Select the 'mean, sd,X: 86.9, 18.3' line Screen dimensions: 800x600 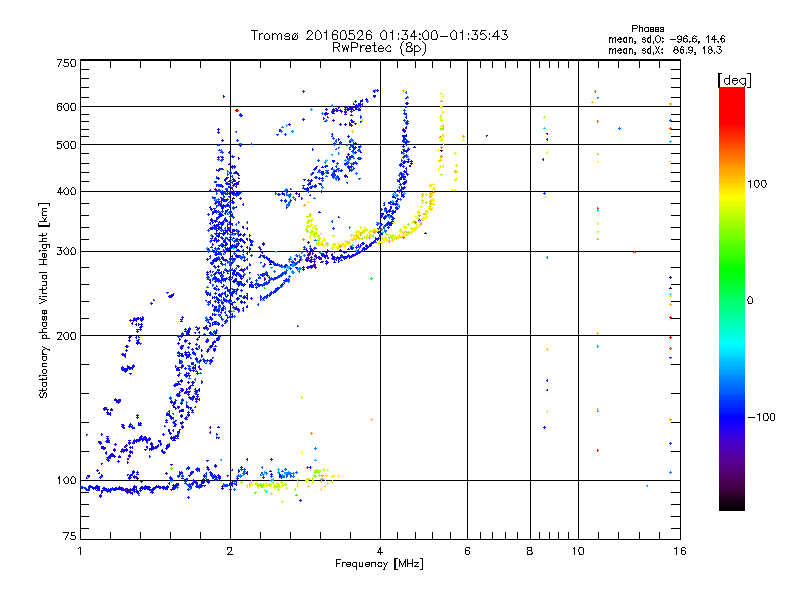[665, 50]
